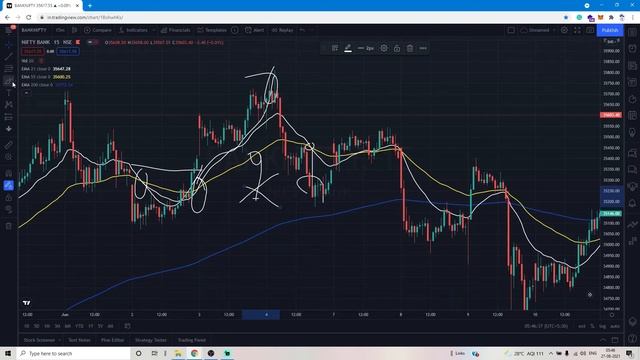Viewport: 640px width, 360px height.
Task: Open the Pine Editor tab
Action: pyautogui.click(x=113, y=340)
